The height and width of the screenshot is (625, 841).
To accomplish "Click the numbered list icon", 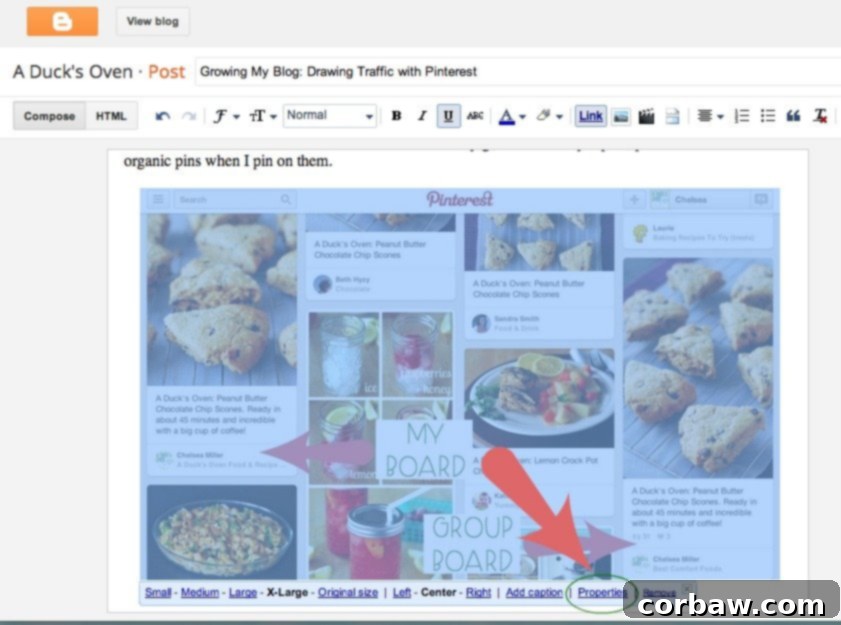I will (x=741, y=116).
